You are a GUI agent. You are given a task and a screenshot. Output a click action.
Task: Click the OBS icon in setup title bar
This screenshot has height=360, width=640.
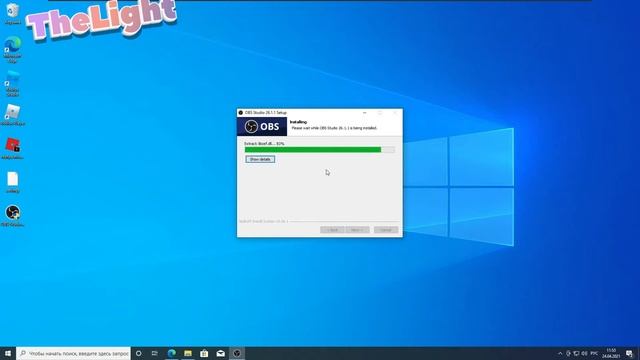click(x=241, y=113)
